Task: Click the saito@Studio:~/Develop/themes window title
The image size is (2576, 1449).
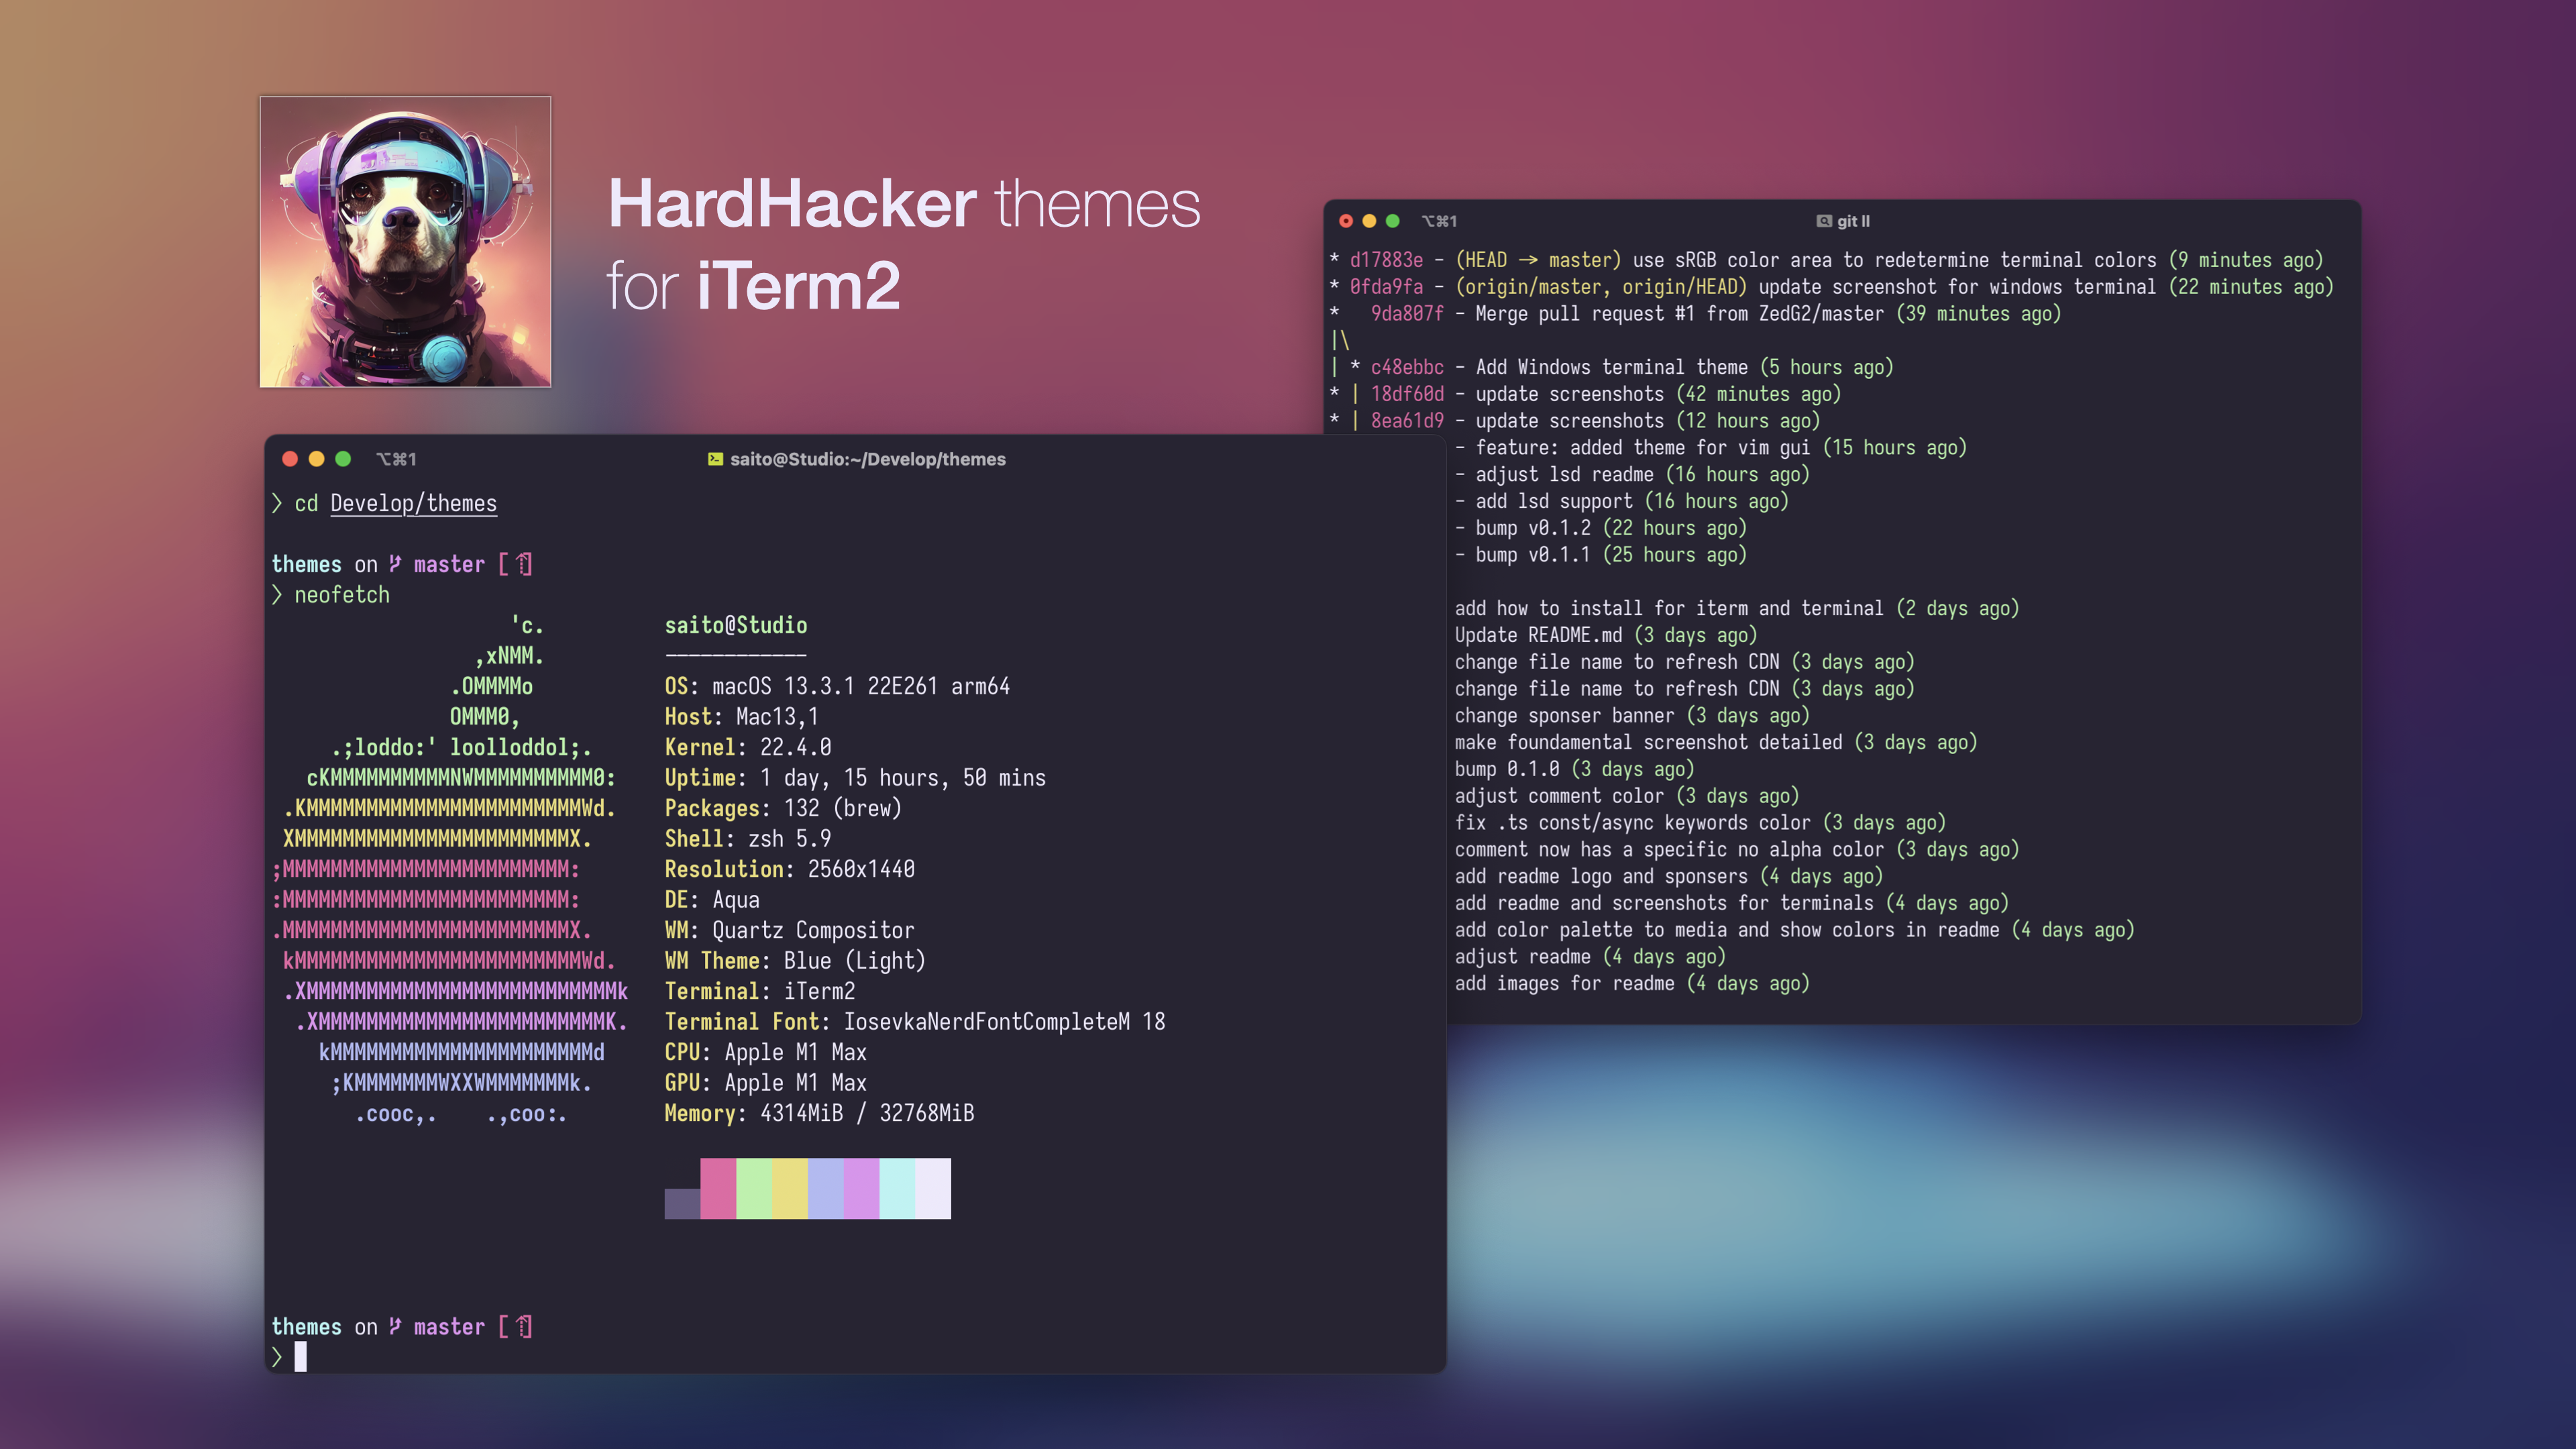Action: pyautogui.click(x=867, y=459)
